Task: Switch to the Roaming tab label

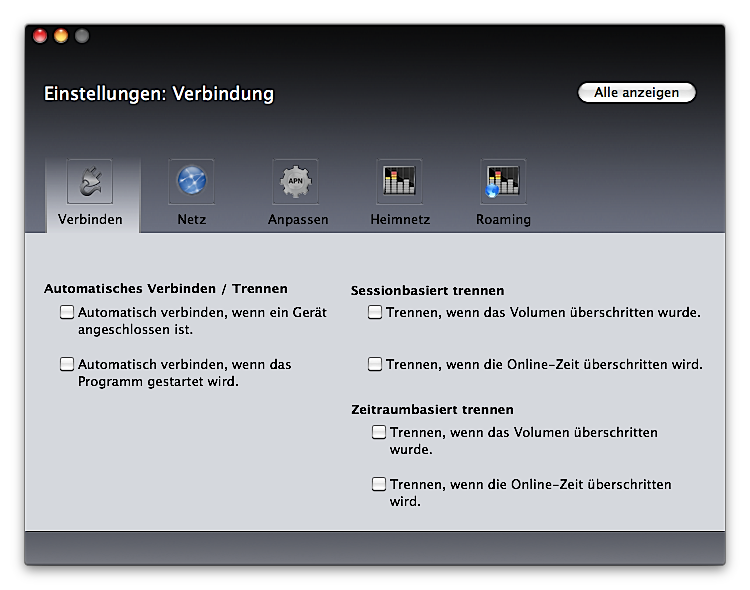Action: (x=503, y=219)
